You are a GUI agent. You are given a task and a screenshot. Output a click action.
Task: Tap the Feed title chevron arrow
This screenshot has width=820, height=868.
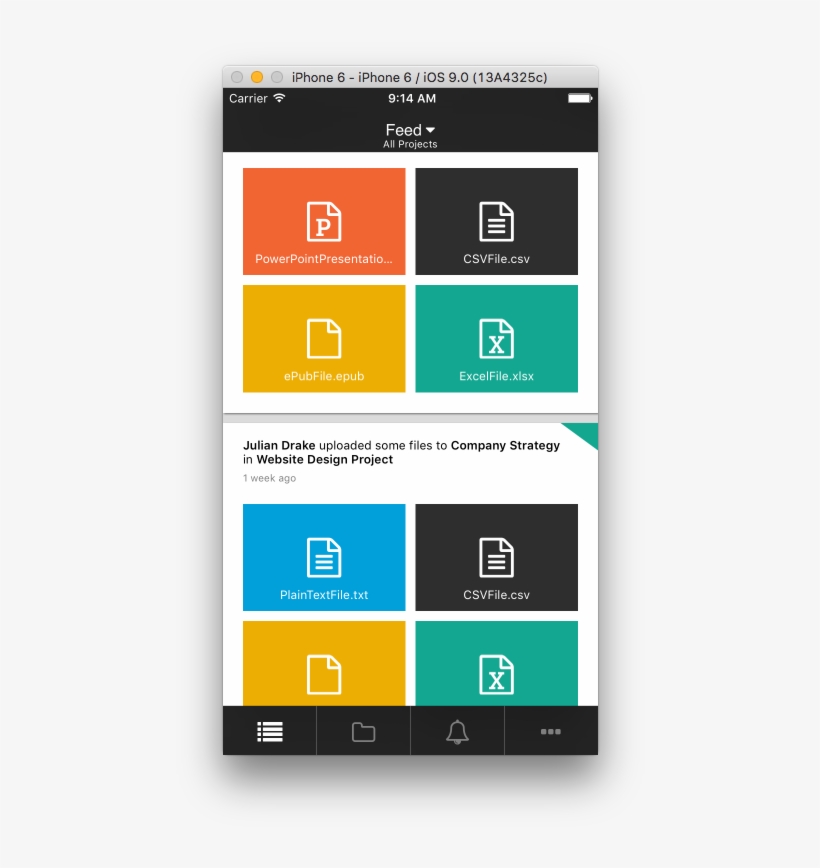coord(432,130)
